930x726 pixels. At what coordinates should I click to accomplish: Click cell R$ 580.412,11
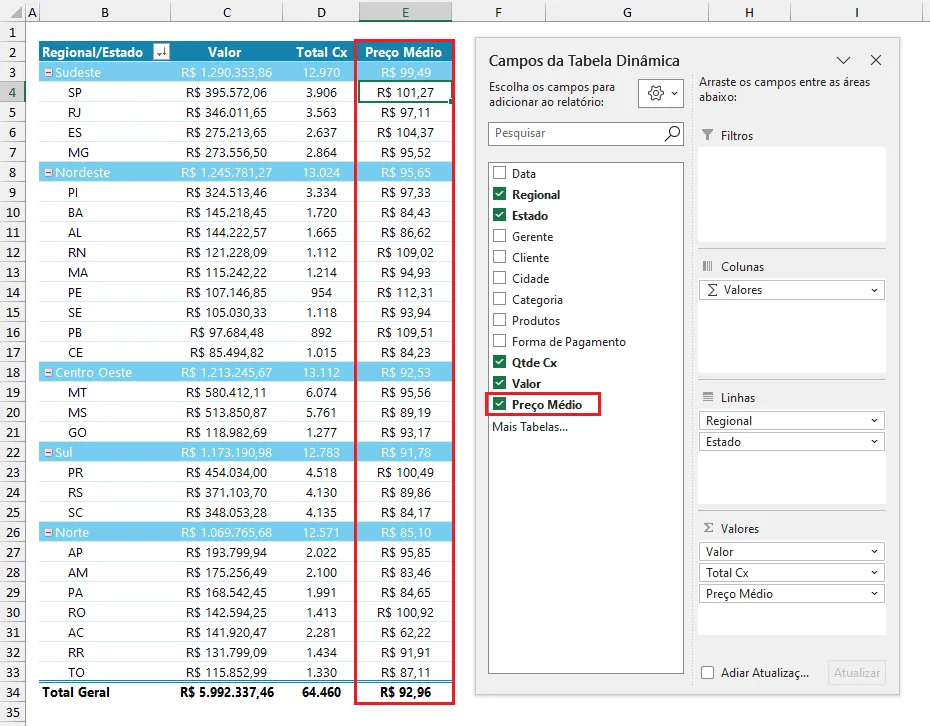coord(227,393)
